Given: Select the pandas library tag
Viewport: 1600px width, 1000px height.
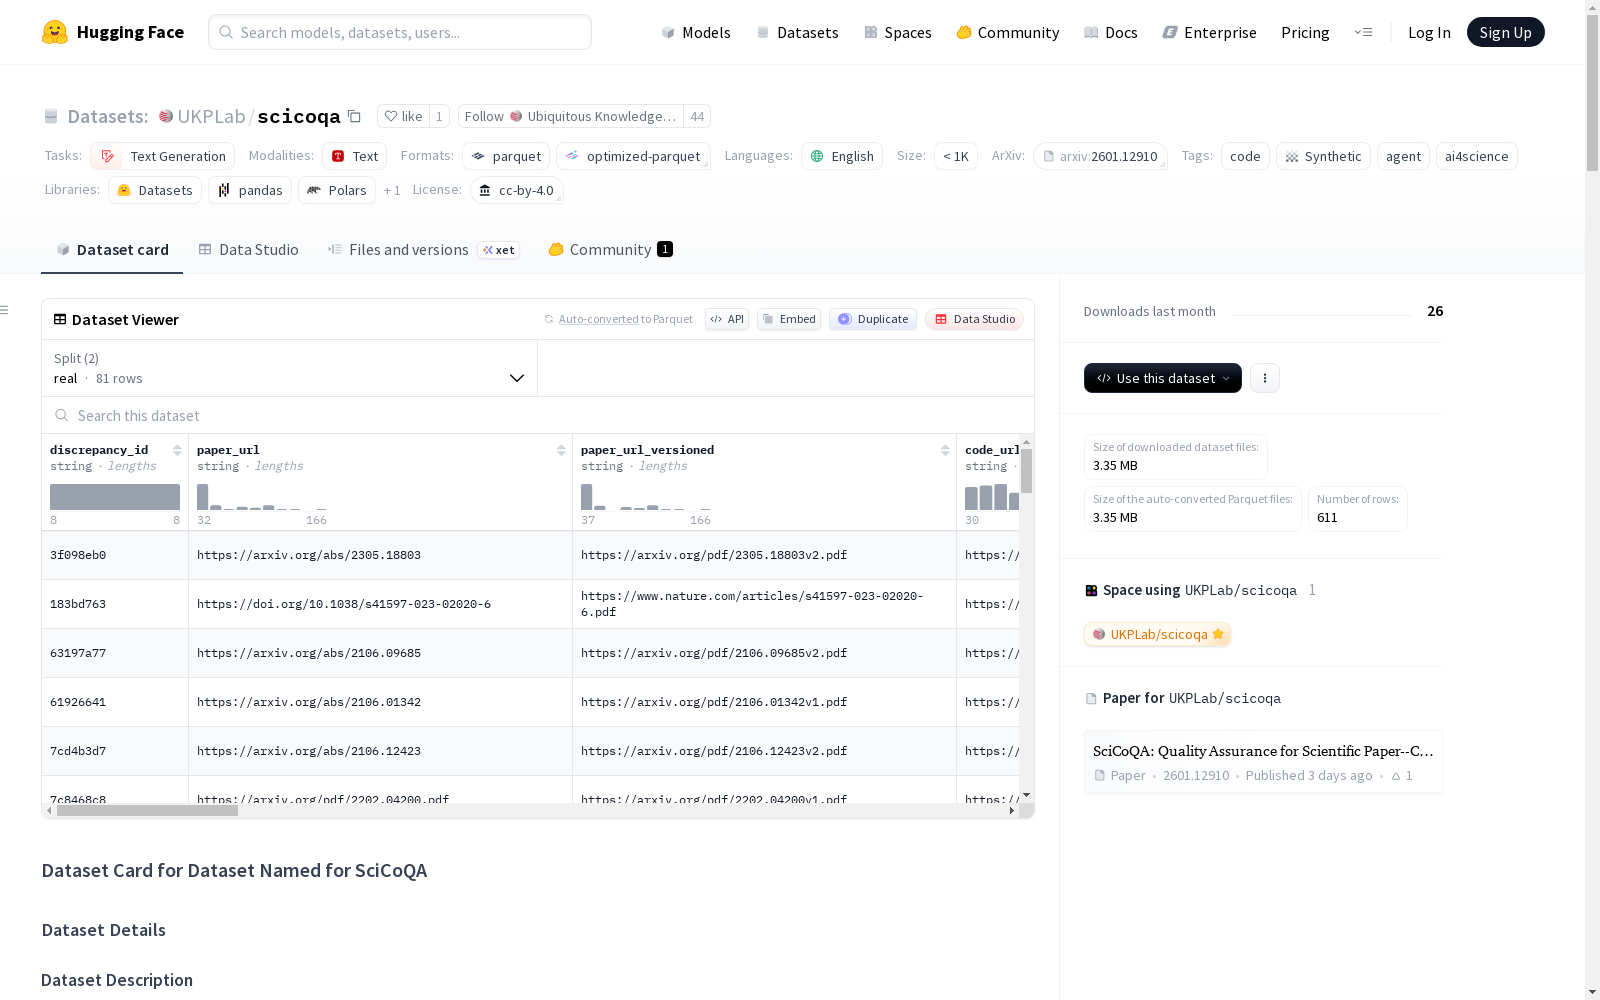Looking at the screenshot, I should [x=250, y=190].
